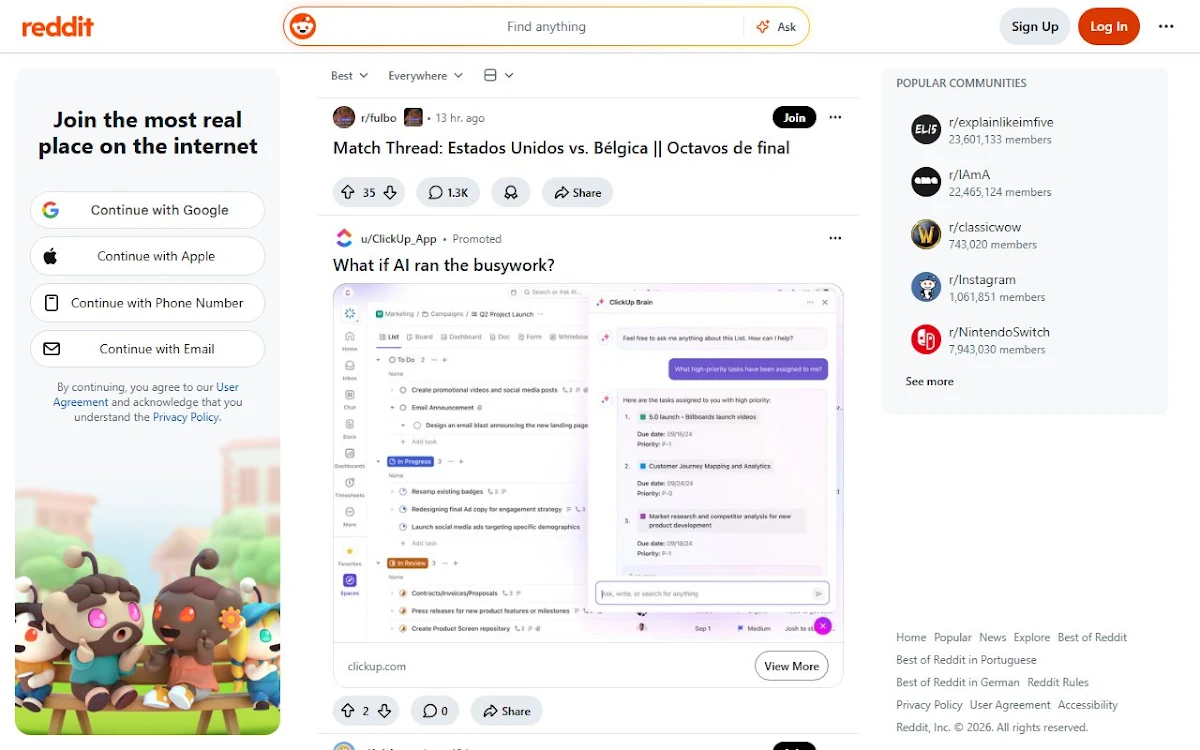Open the Match Thread Estados Unidos post
This screenshot has height=750, width=1200.
(x=561, y=148)
